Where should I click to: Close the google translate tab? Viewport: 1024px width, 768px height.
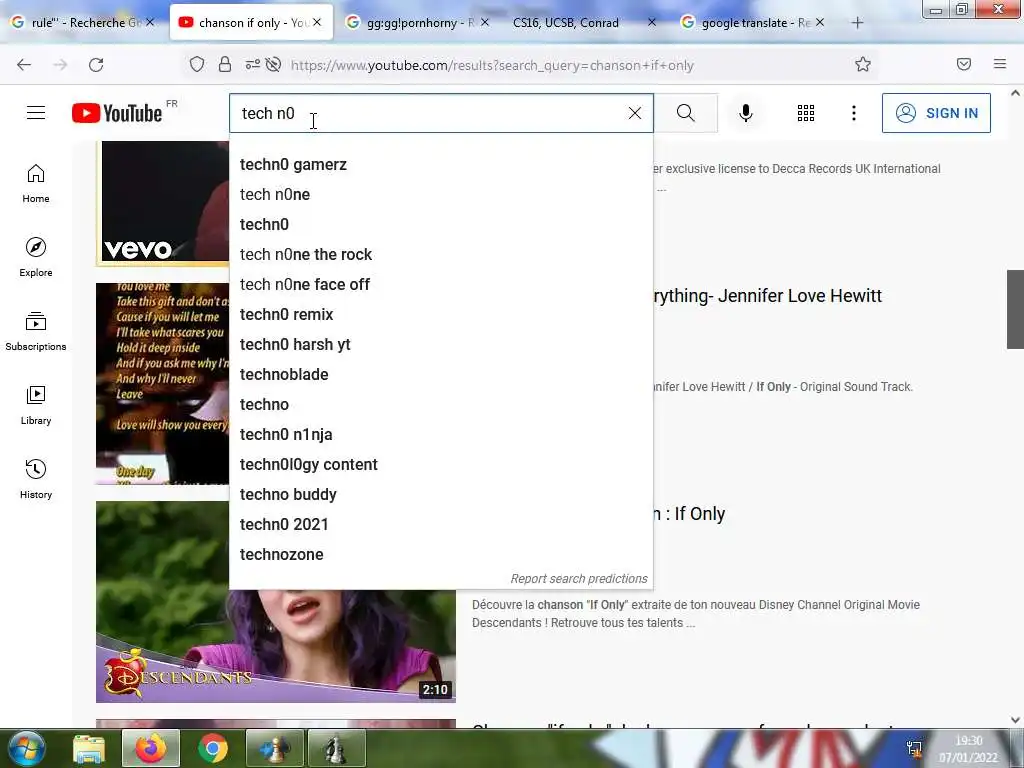coord(820,22)
